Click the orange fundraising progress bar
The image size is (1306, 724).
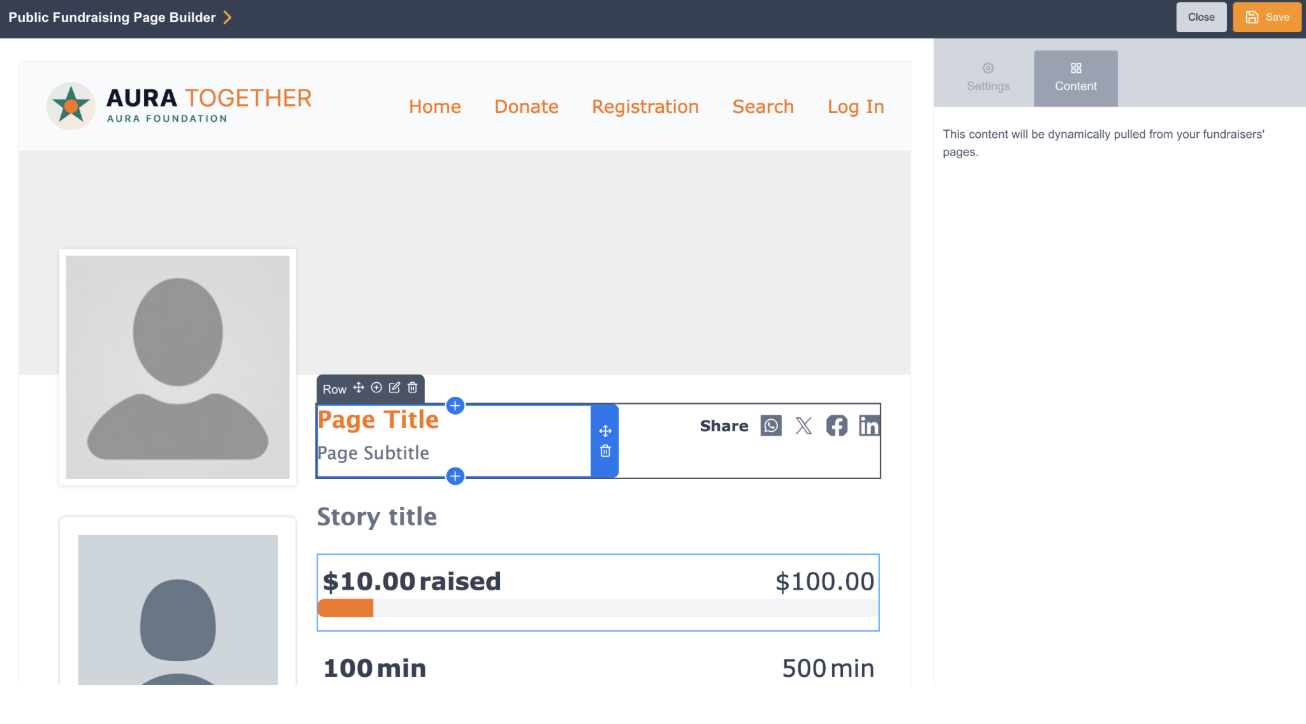coord(345,608)
